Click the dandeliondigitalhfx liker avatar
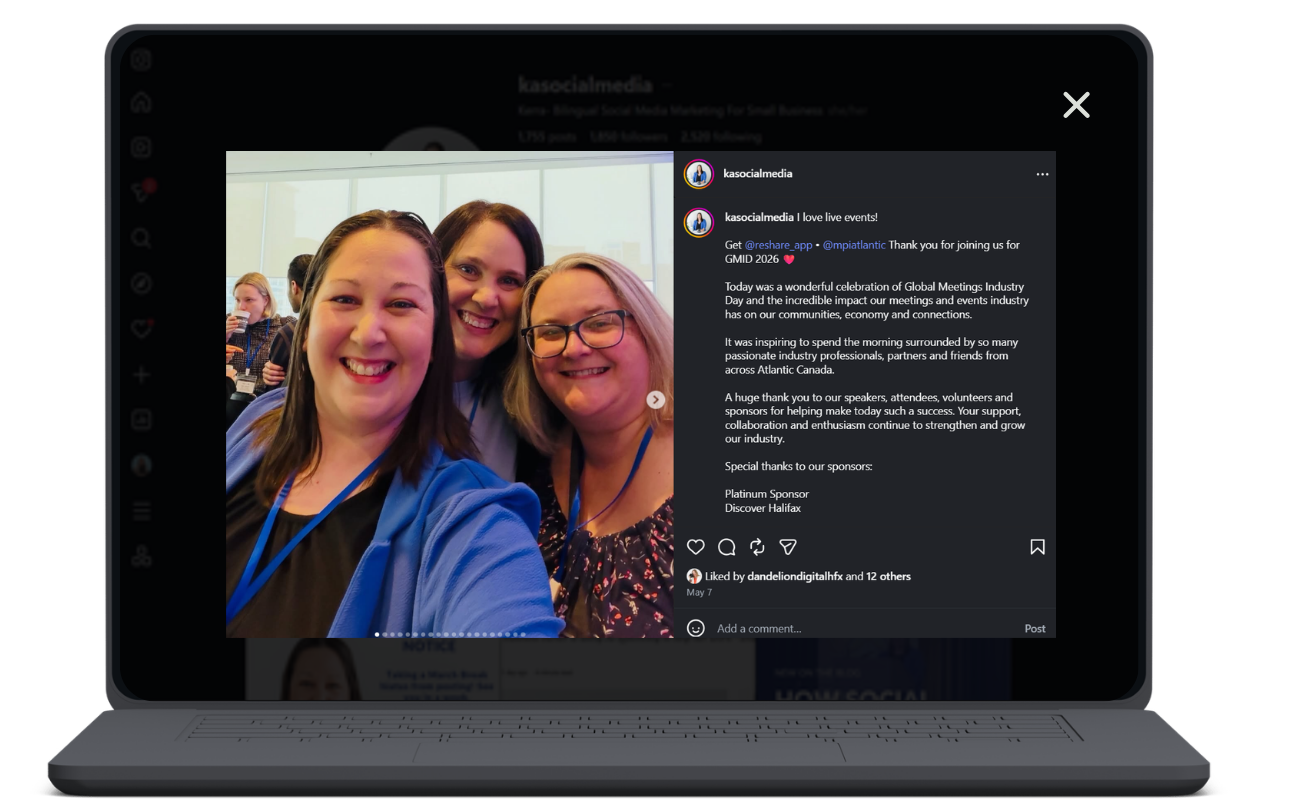Image resolution: width=1290 pixels, height=800 pixels. 694,576
